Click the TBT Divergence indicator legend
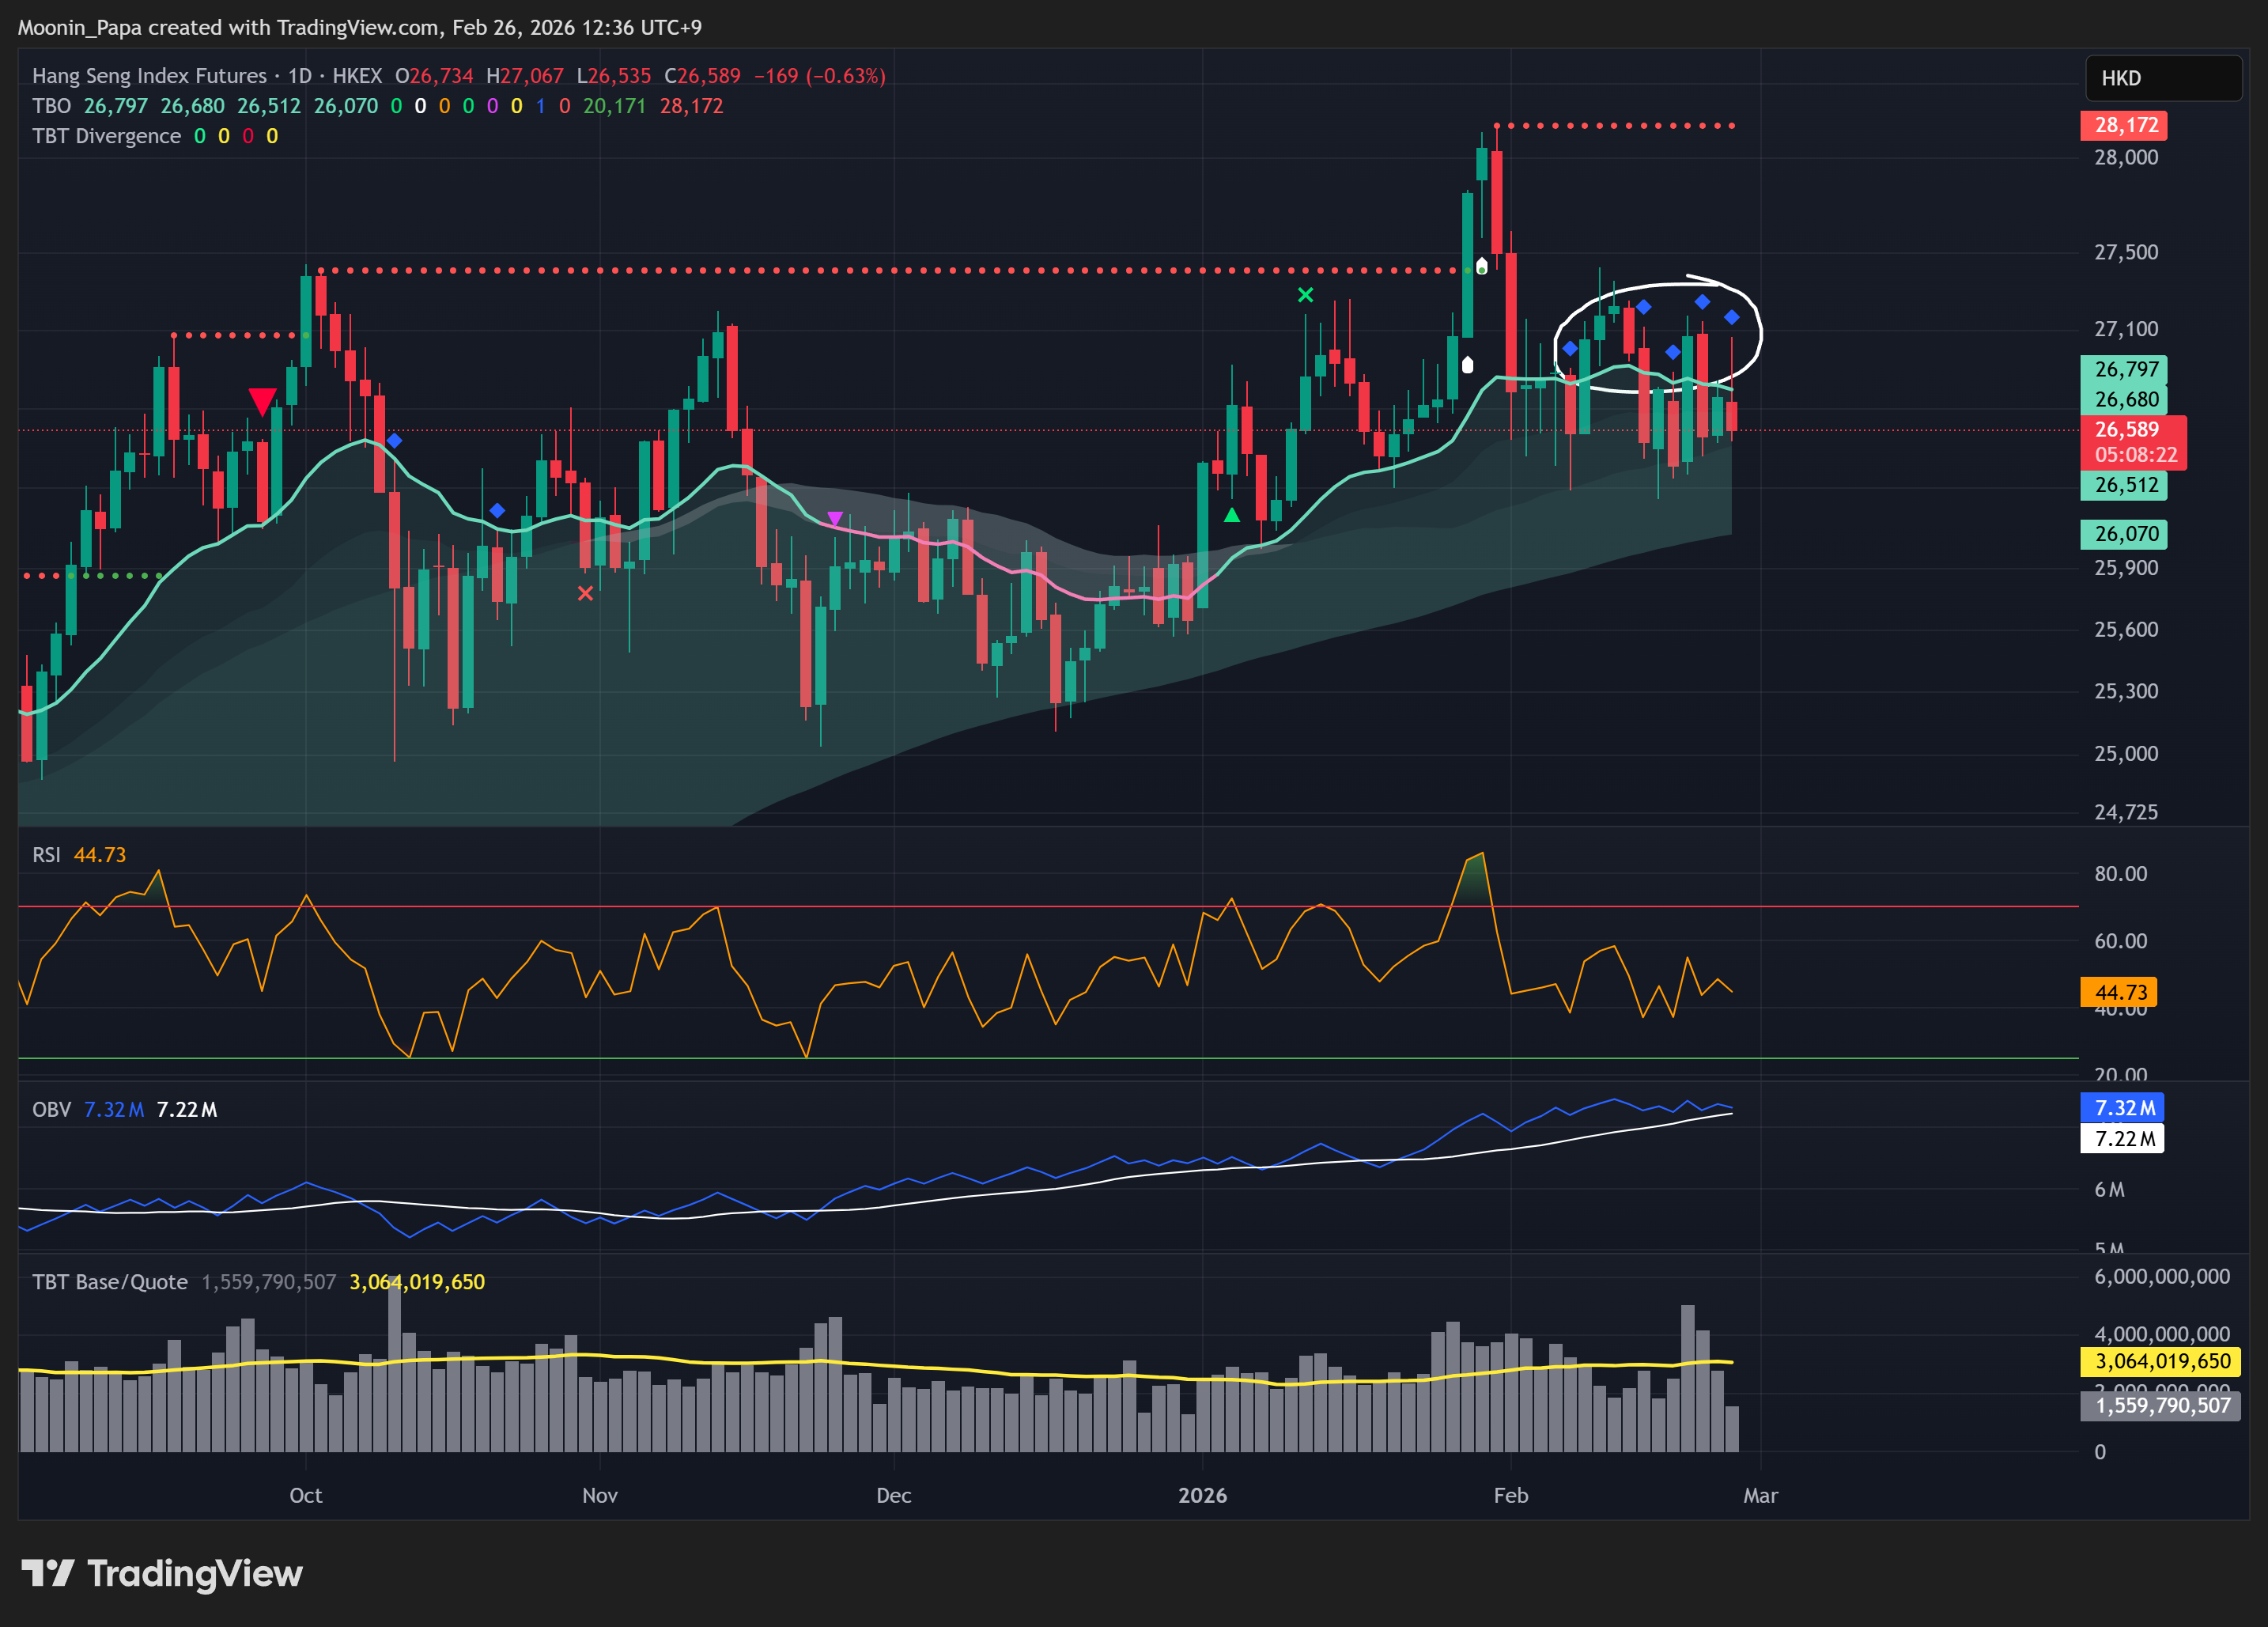 (106, 136)
